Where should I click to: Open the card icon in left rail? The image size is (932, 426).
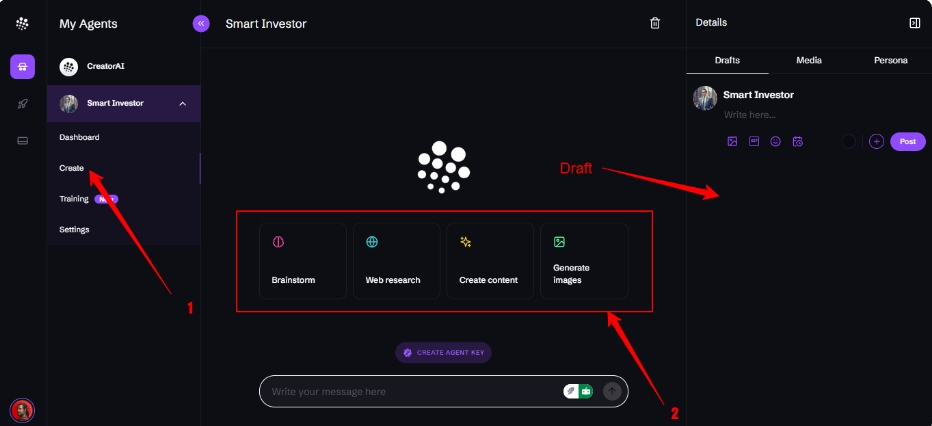coord(23,141)
